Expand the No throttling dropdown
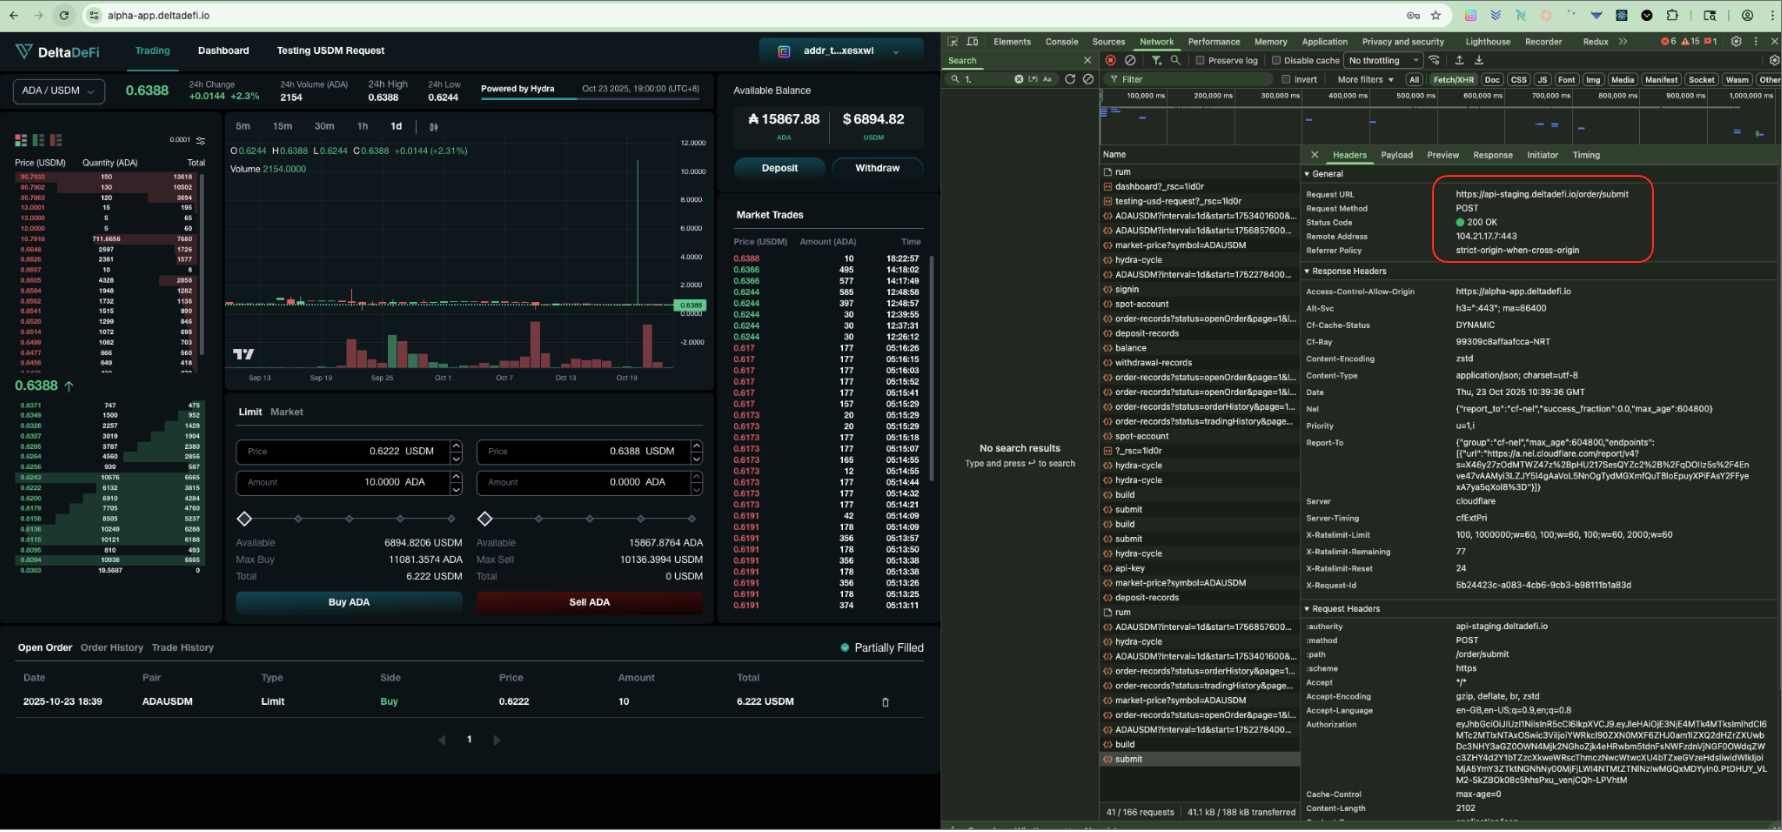Image resolution: width=1782 pixels, height=832 pixels. (1383, 60)
